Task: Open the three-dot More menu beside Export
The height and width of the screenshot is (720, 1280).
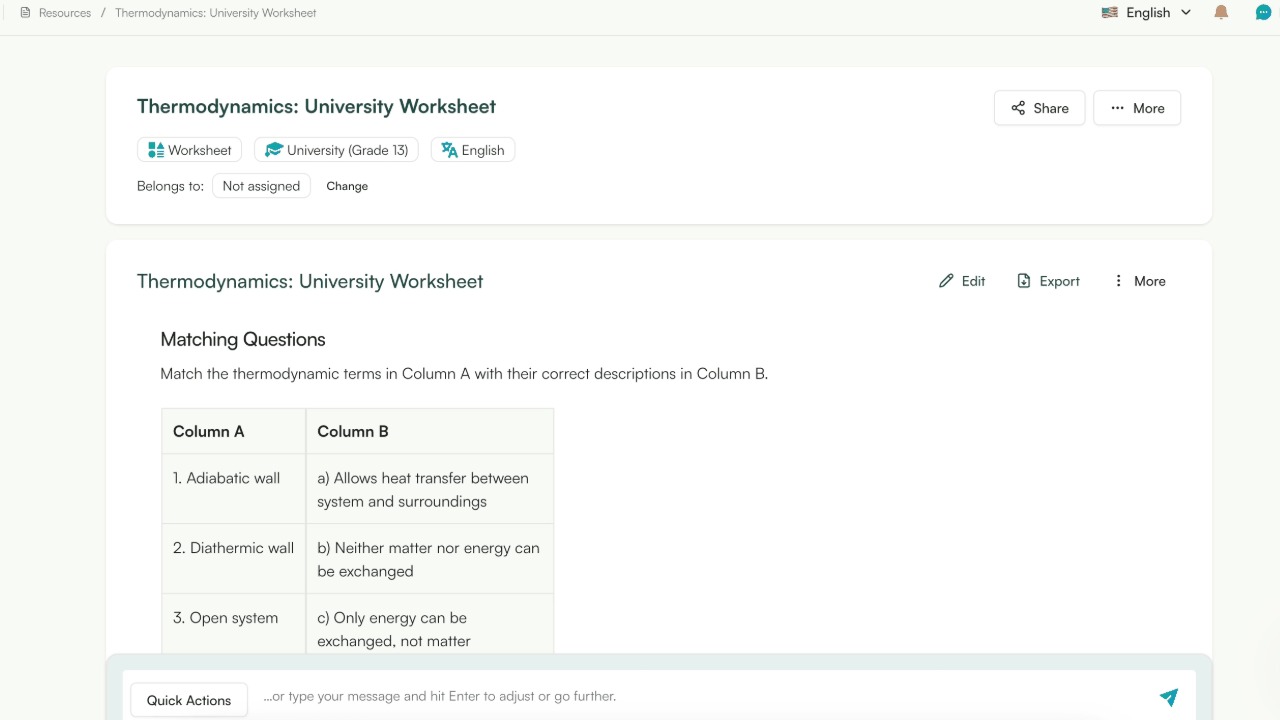Action: tap(1118, 281)
